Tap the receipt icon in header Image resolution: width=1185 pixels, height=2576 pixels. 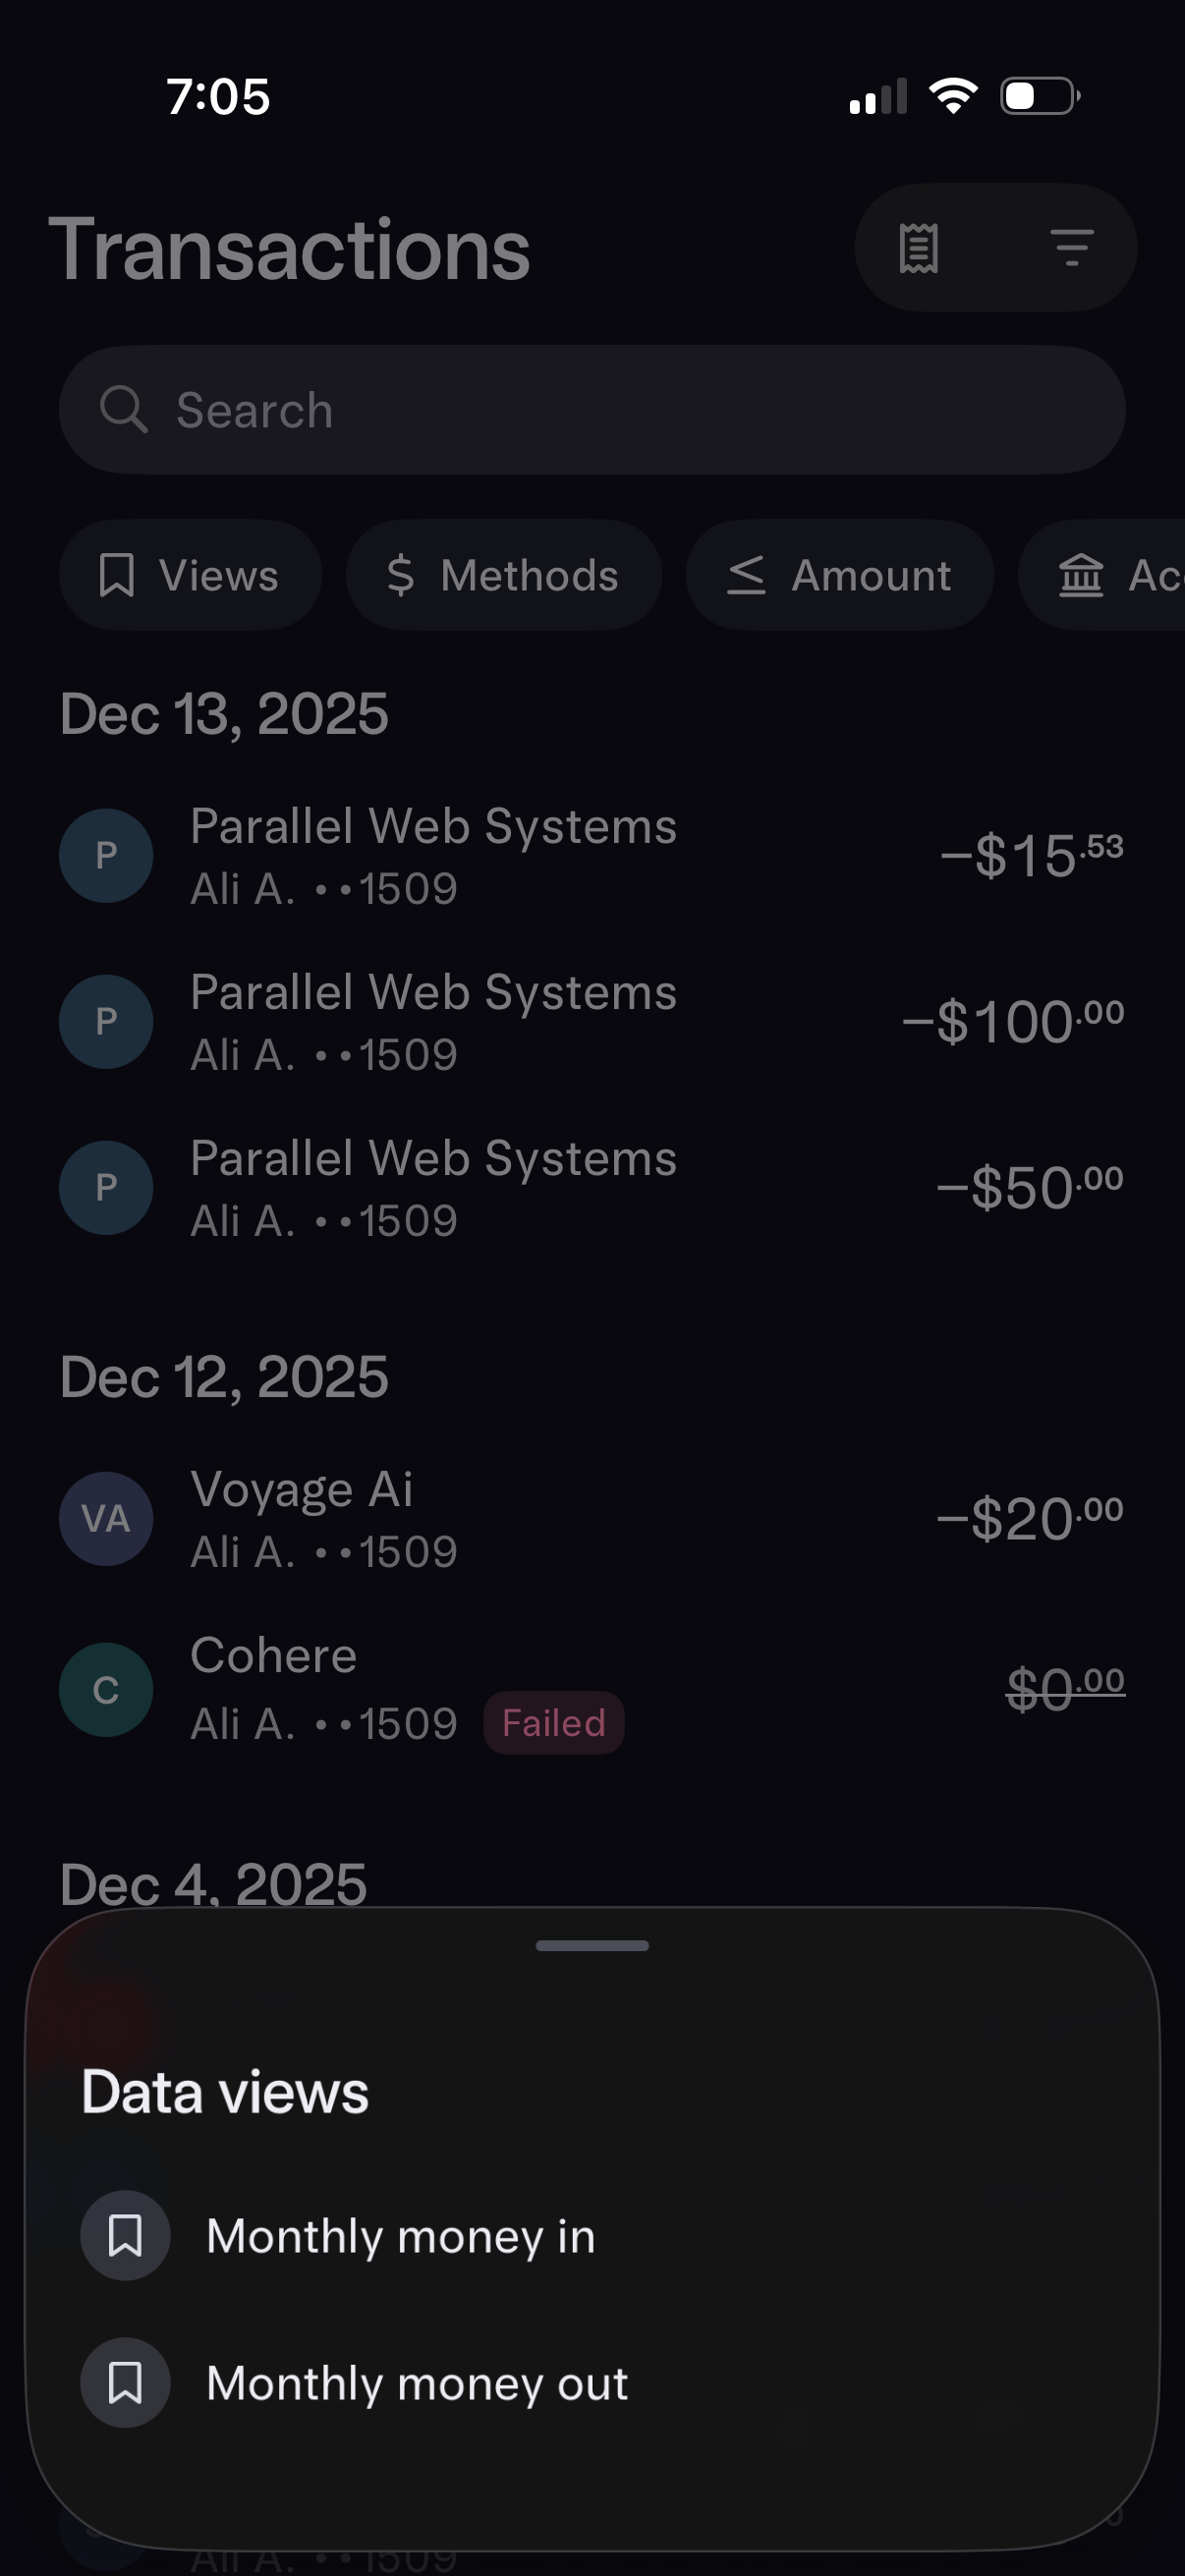[918, 248]
